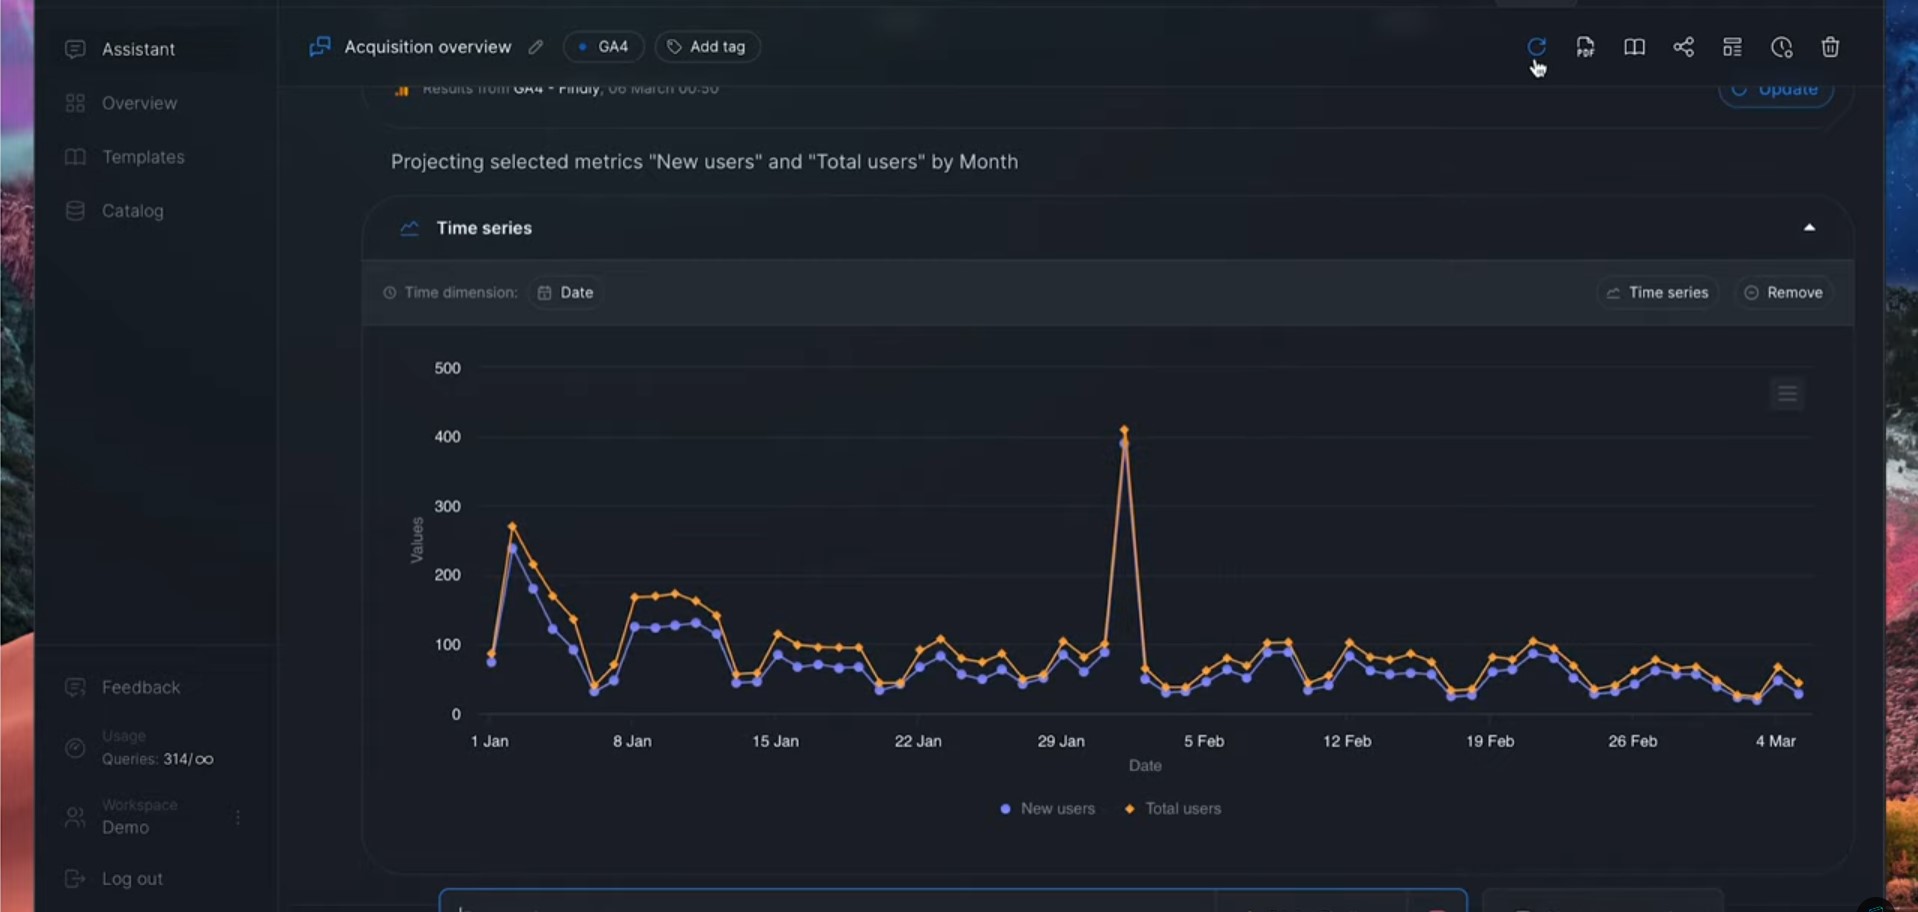This screenshot has height=912, width=1918.
Task: Export report as PDF icon
Action: pyautogui.click(x=1585, y=47)
